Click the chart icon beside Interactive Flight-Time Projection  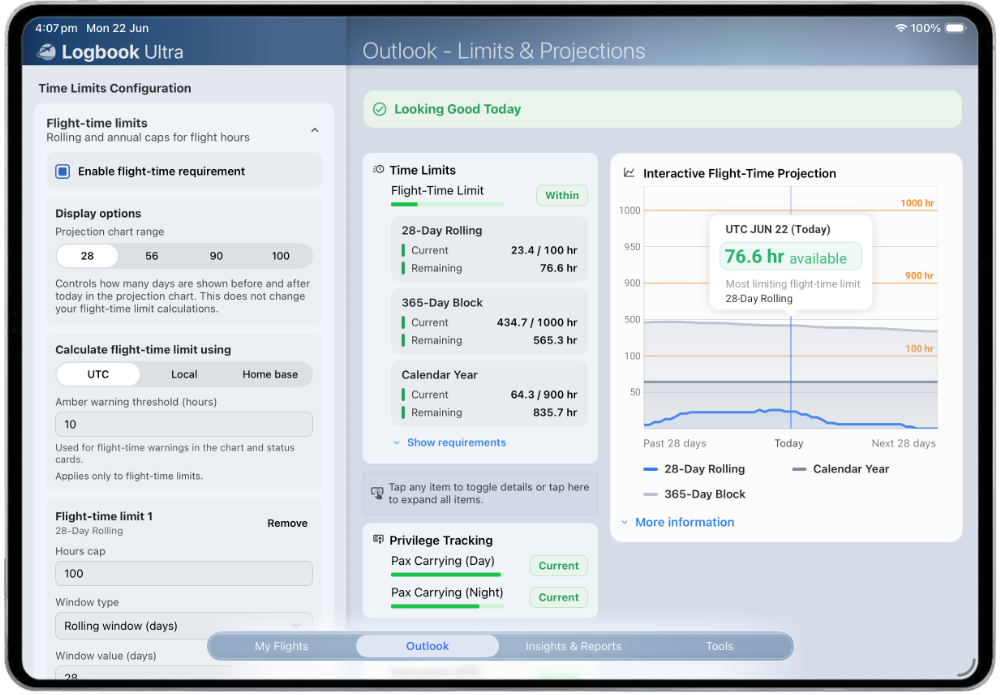629,173
